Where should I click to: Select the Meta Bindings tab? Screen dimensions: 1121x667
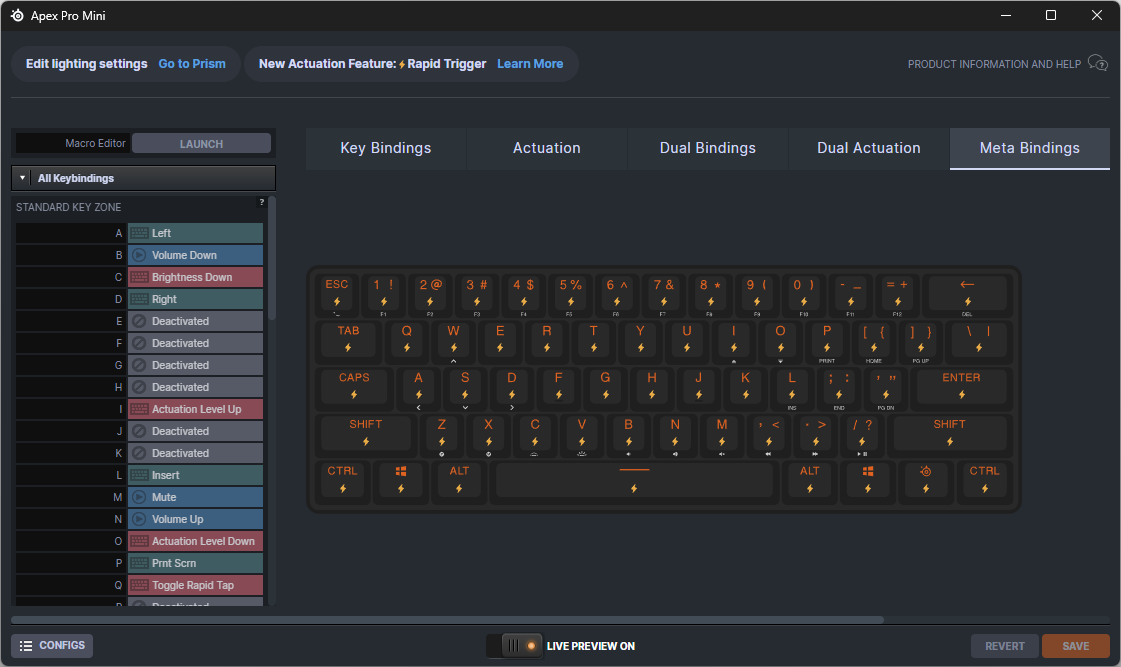click(1029, 148)
